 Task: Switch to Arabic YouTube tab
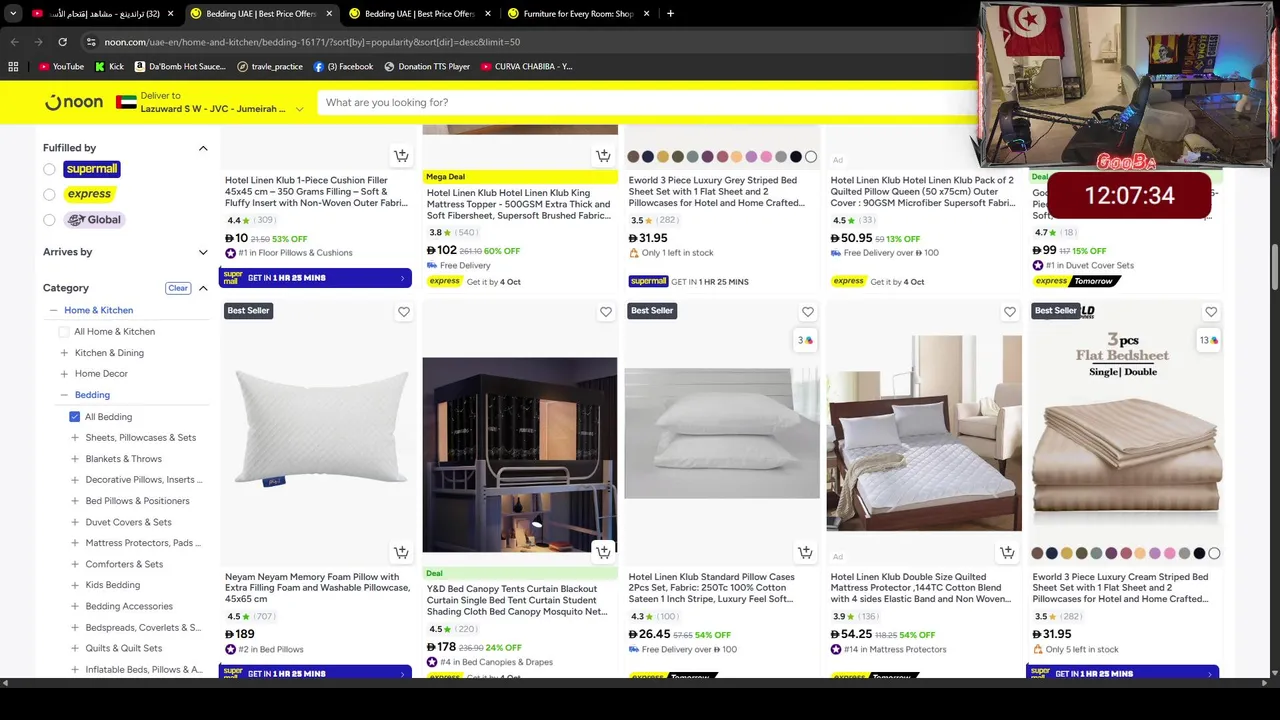[x=103, y=14]
